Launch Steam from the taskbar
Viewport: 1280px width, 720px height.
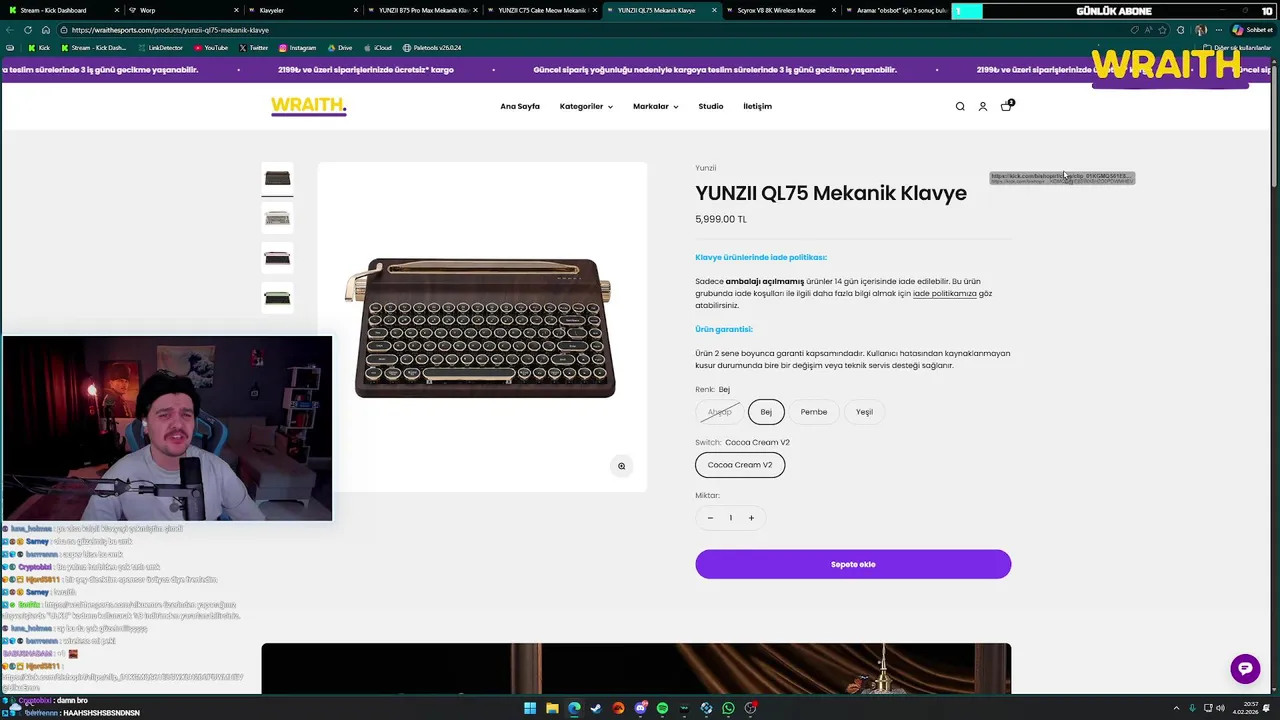tap(596, 709)
